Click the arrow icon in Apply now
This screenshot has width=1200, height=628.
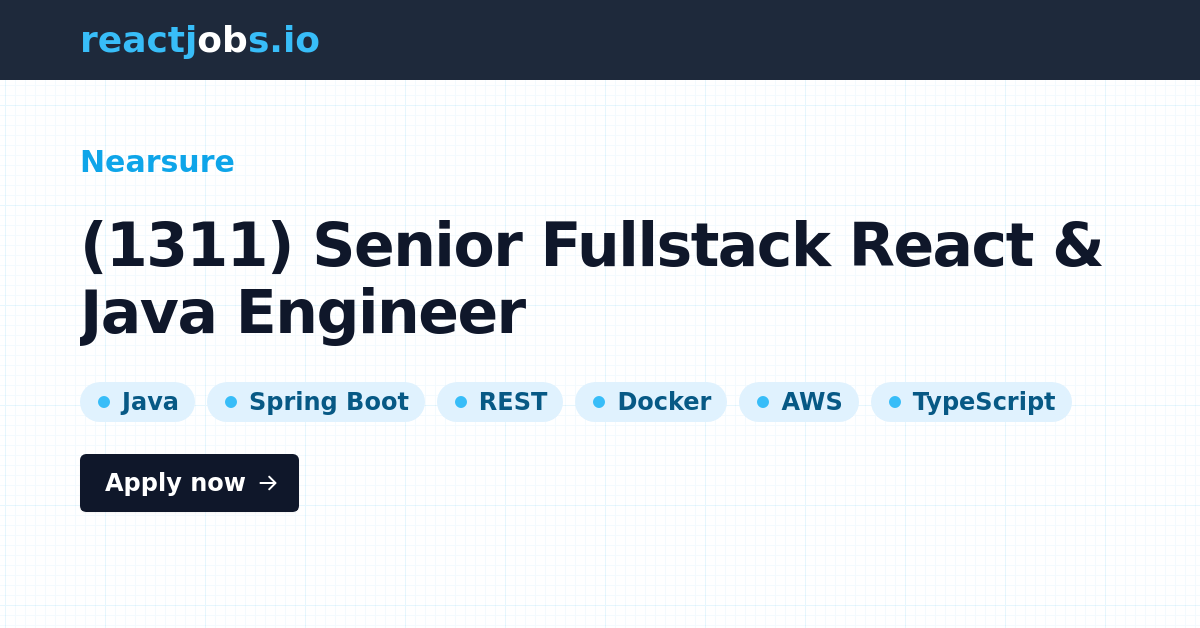[x=268, y=483]
